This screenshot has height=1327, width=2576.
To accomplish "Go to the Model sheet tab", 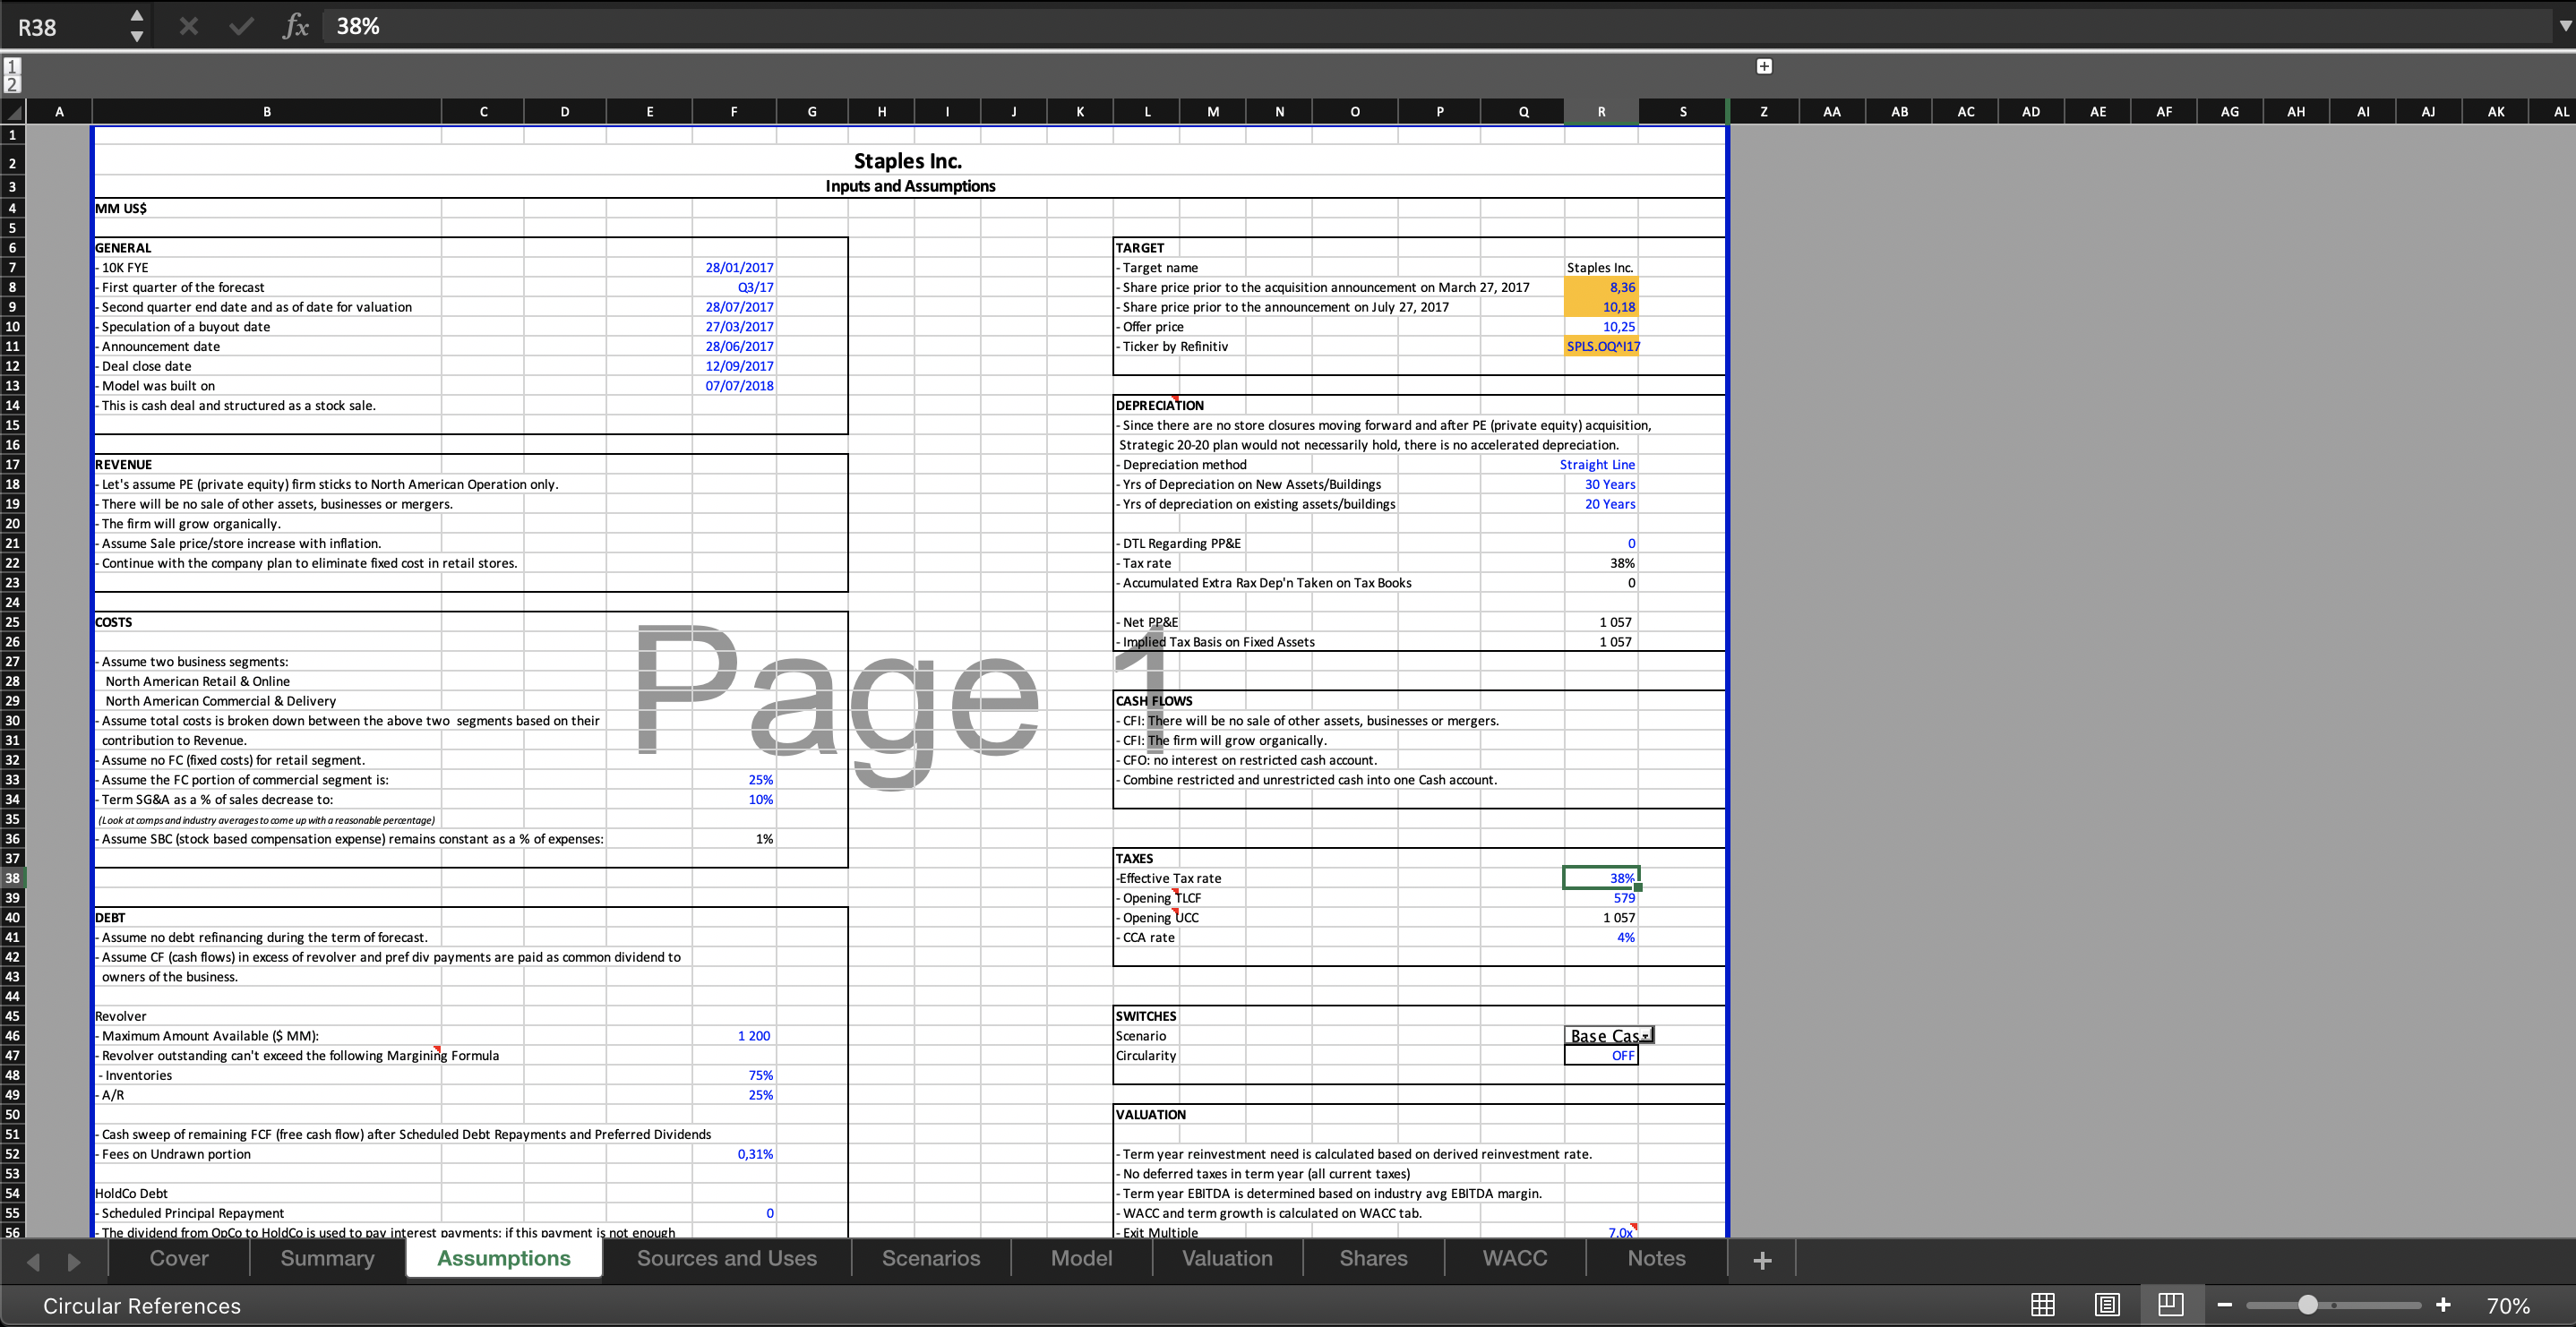I will [x=1081, y=1258].
